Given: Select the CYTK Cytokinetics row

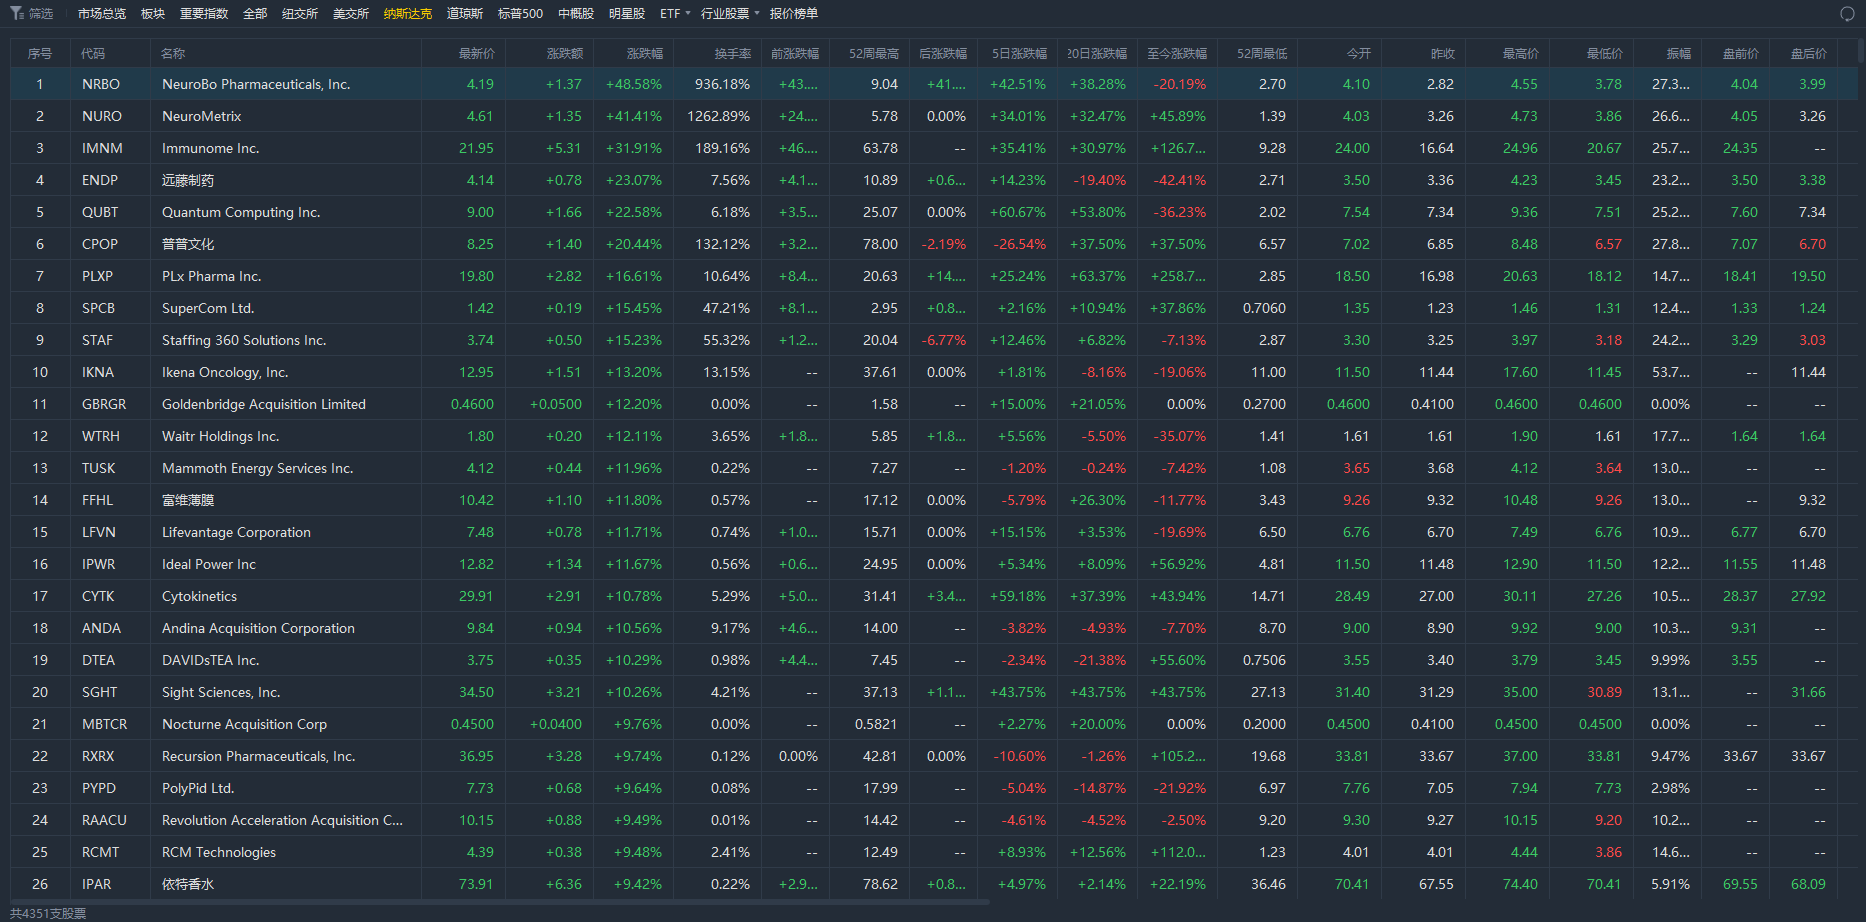Looking at the screenshot, I should 934,596.
